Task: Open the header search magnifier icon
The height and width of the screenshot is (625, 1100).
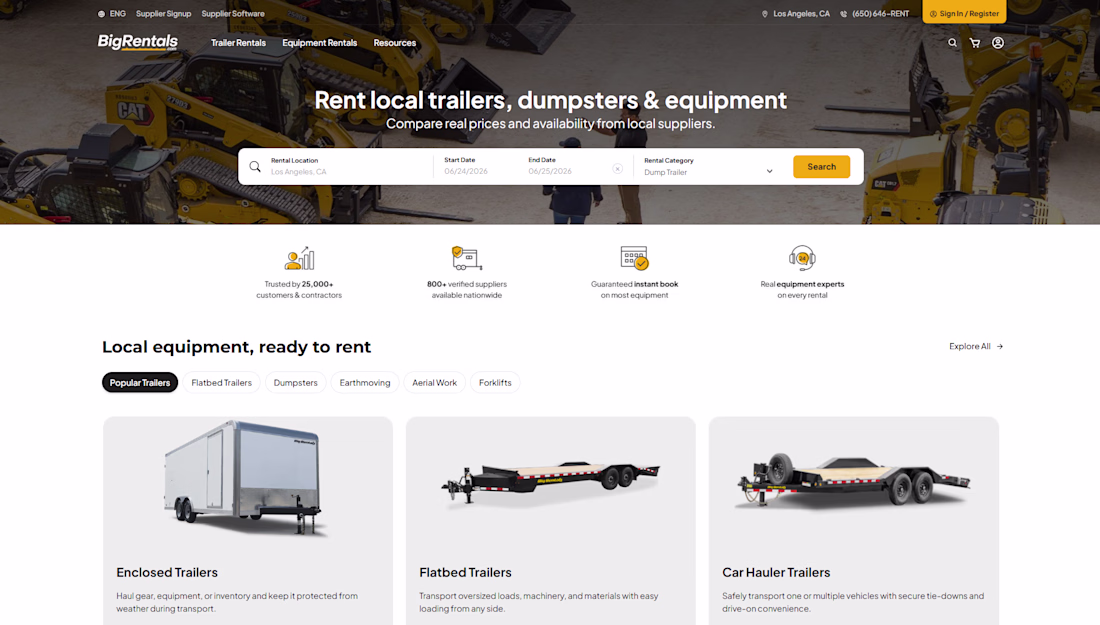Action: click(952, 43)
